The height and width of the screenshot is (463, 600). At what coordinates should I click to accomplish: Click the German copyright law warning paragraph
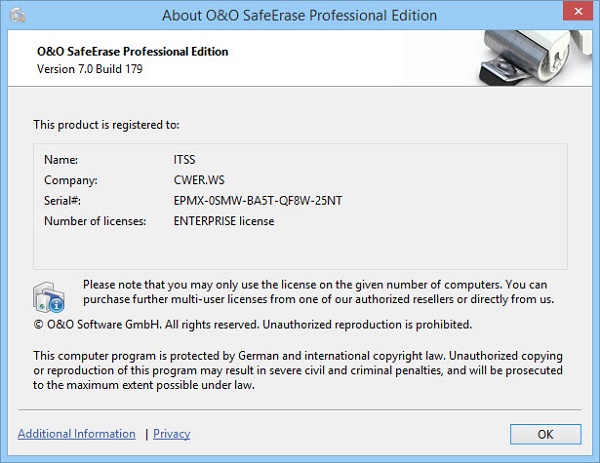[299, 370]
